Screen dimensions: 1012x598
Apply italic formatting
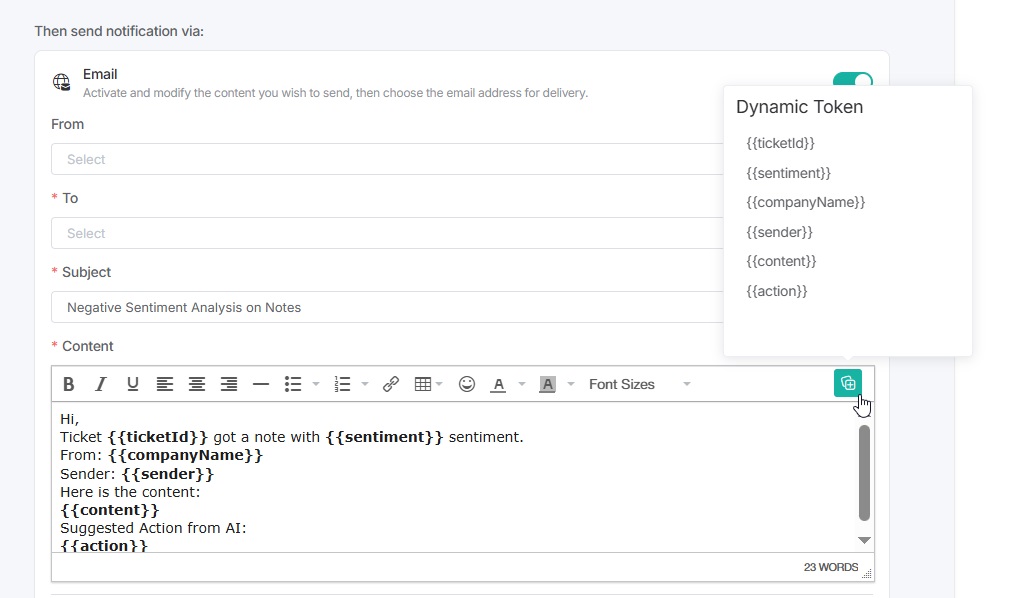[x=100, y=384]
